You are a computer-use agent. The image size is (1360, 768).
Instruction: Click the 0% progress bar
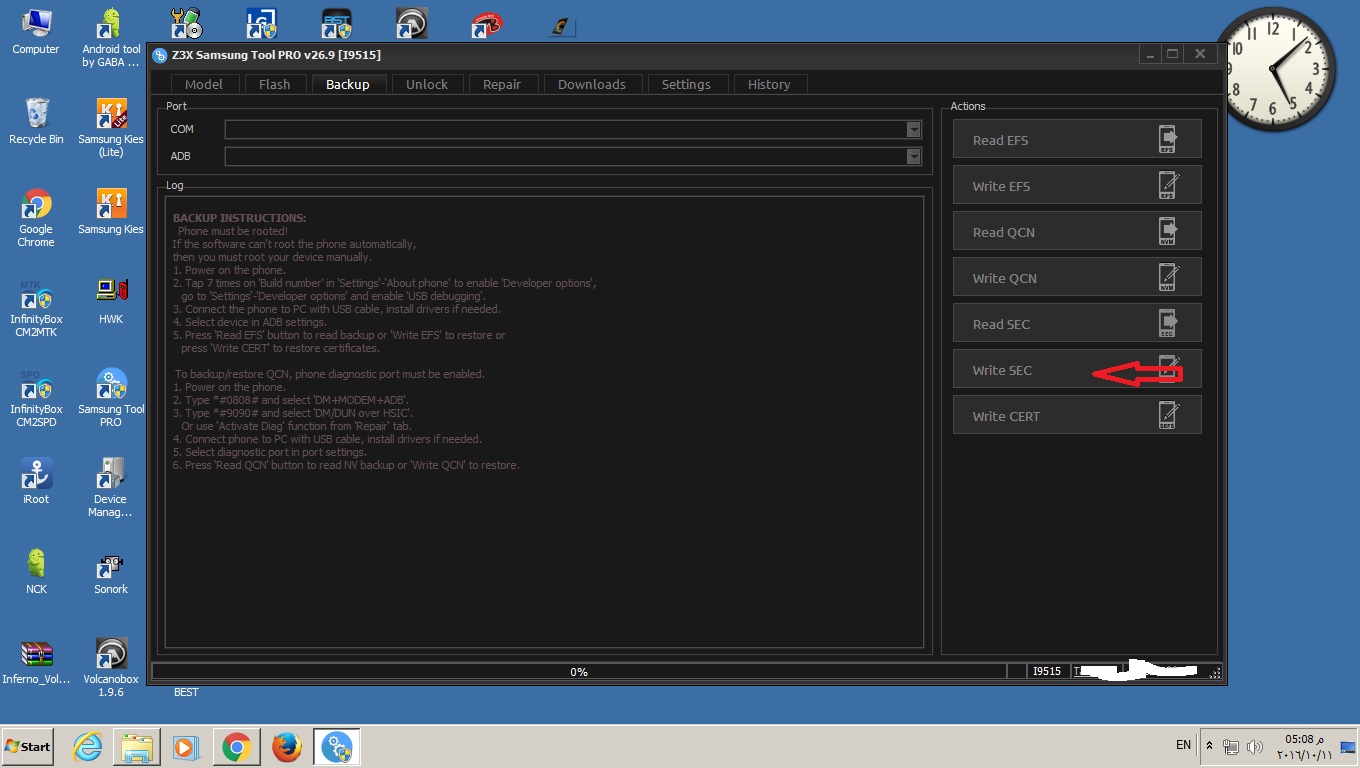click(579, 671)
